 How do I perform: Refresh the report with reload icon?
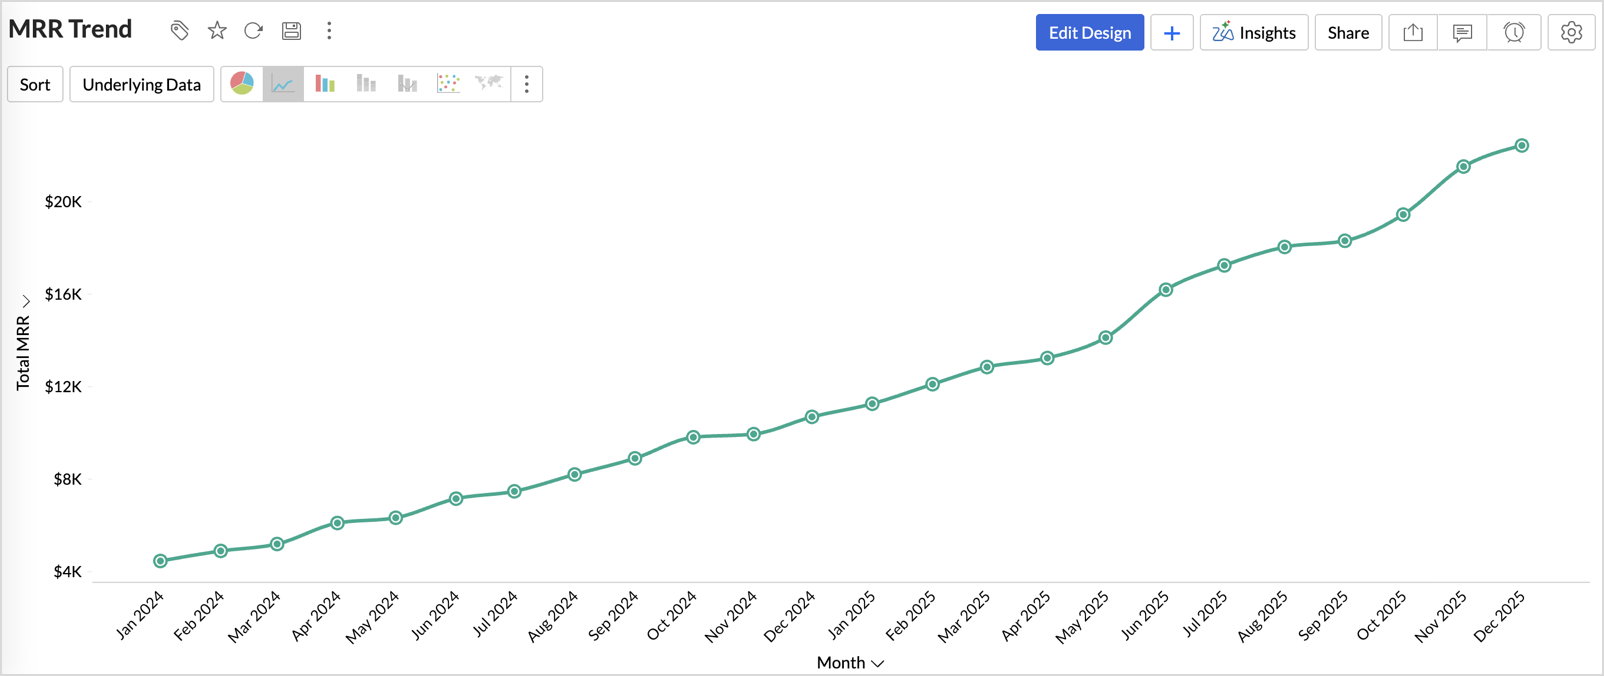[x=254, y=31]
